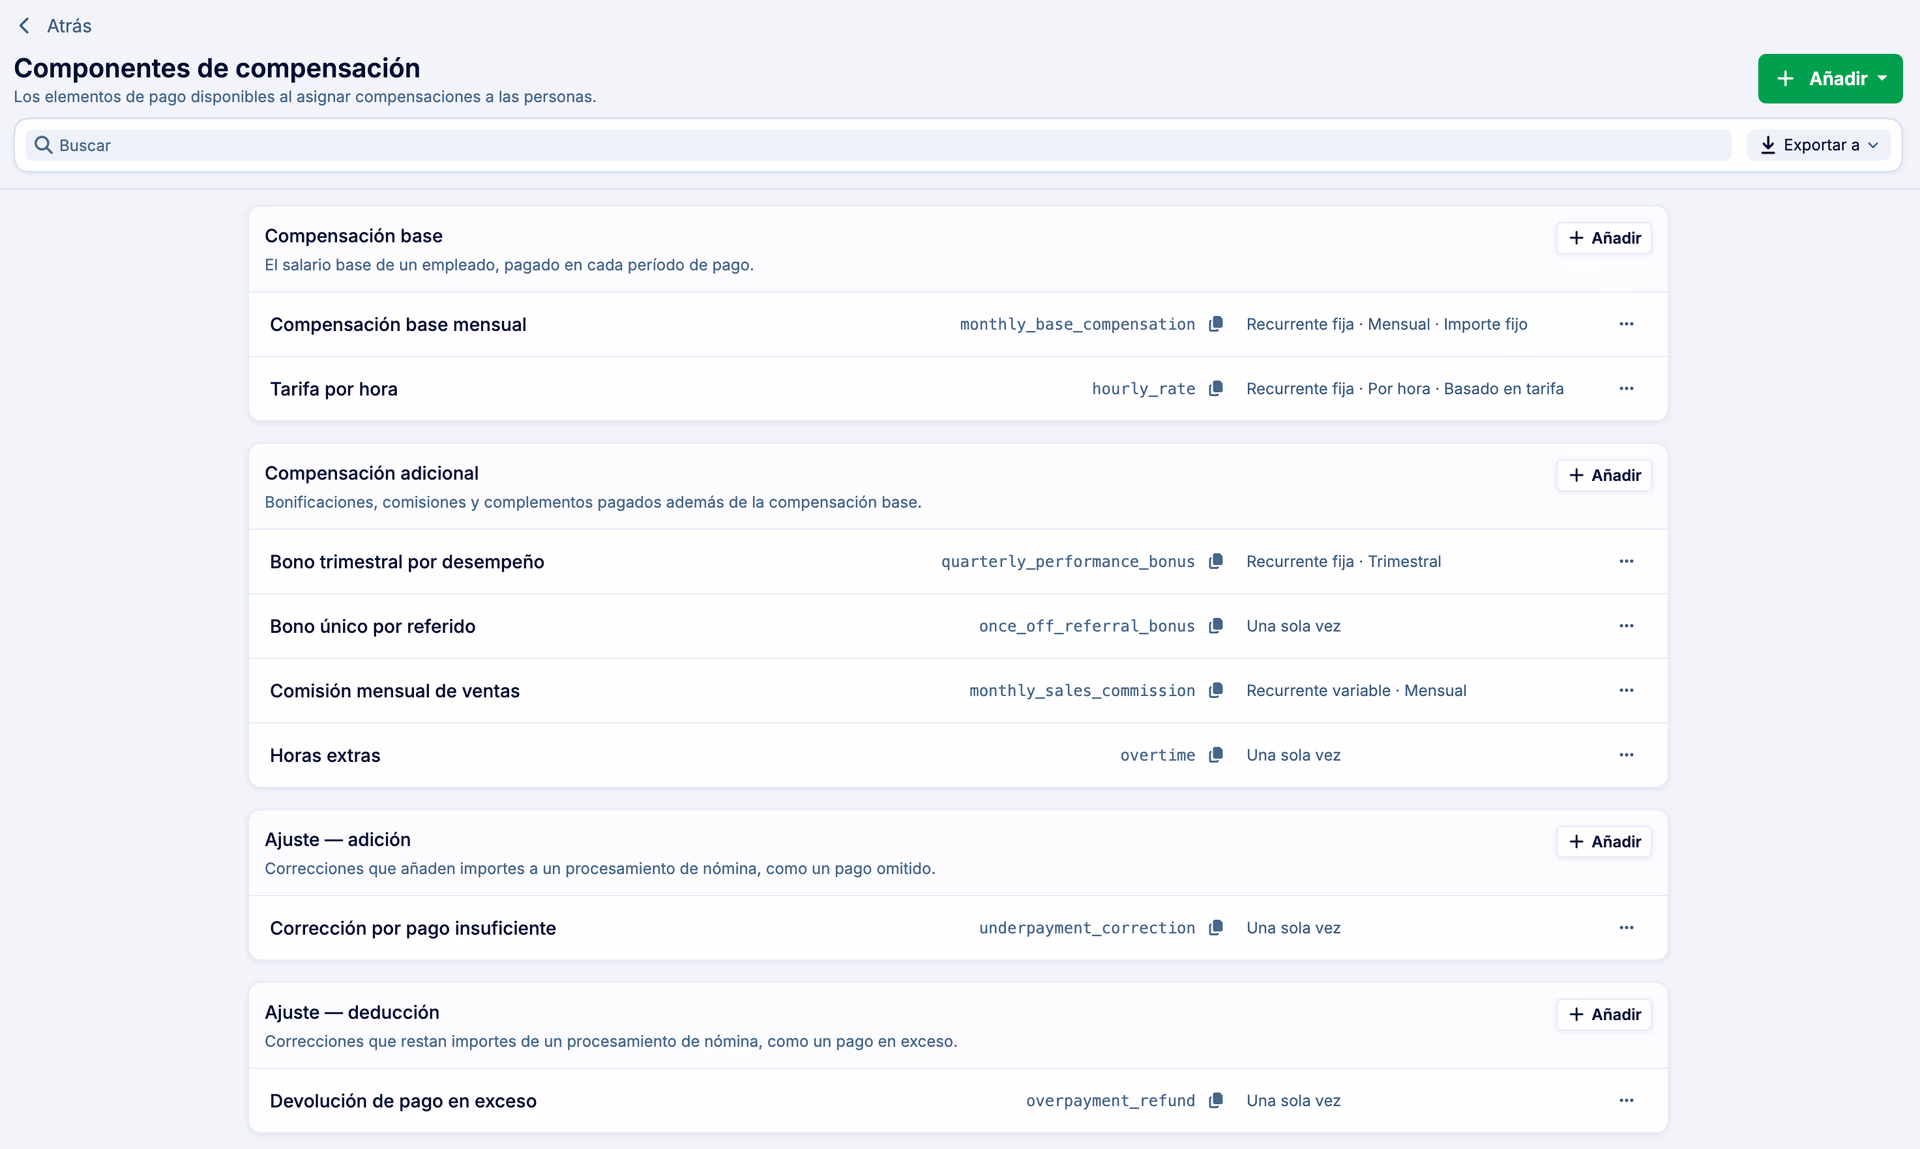The width and height of the screenshot is (1920, 1149).
Task: Click the text 'Recurrente variable · Mensual'
Action: tap(1356, 691)
